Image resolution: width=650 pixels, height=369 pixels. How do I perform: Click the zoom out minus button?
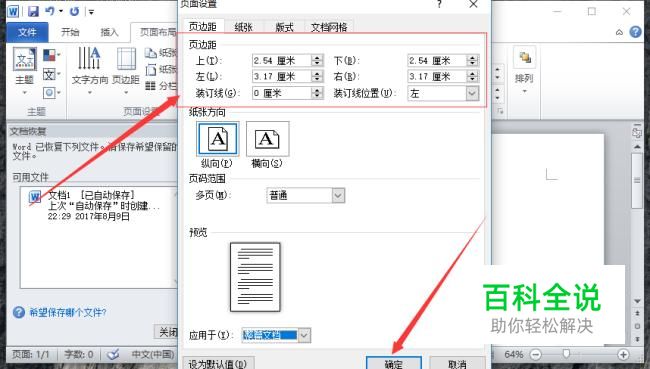point(536,355)
